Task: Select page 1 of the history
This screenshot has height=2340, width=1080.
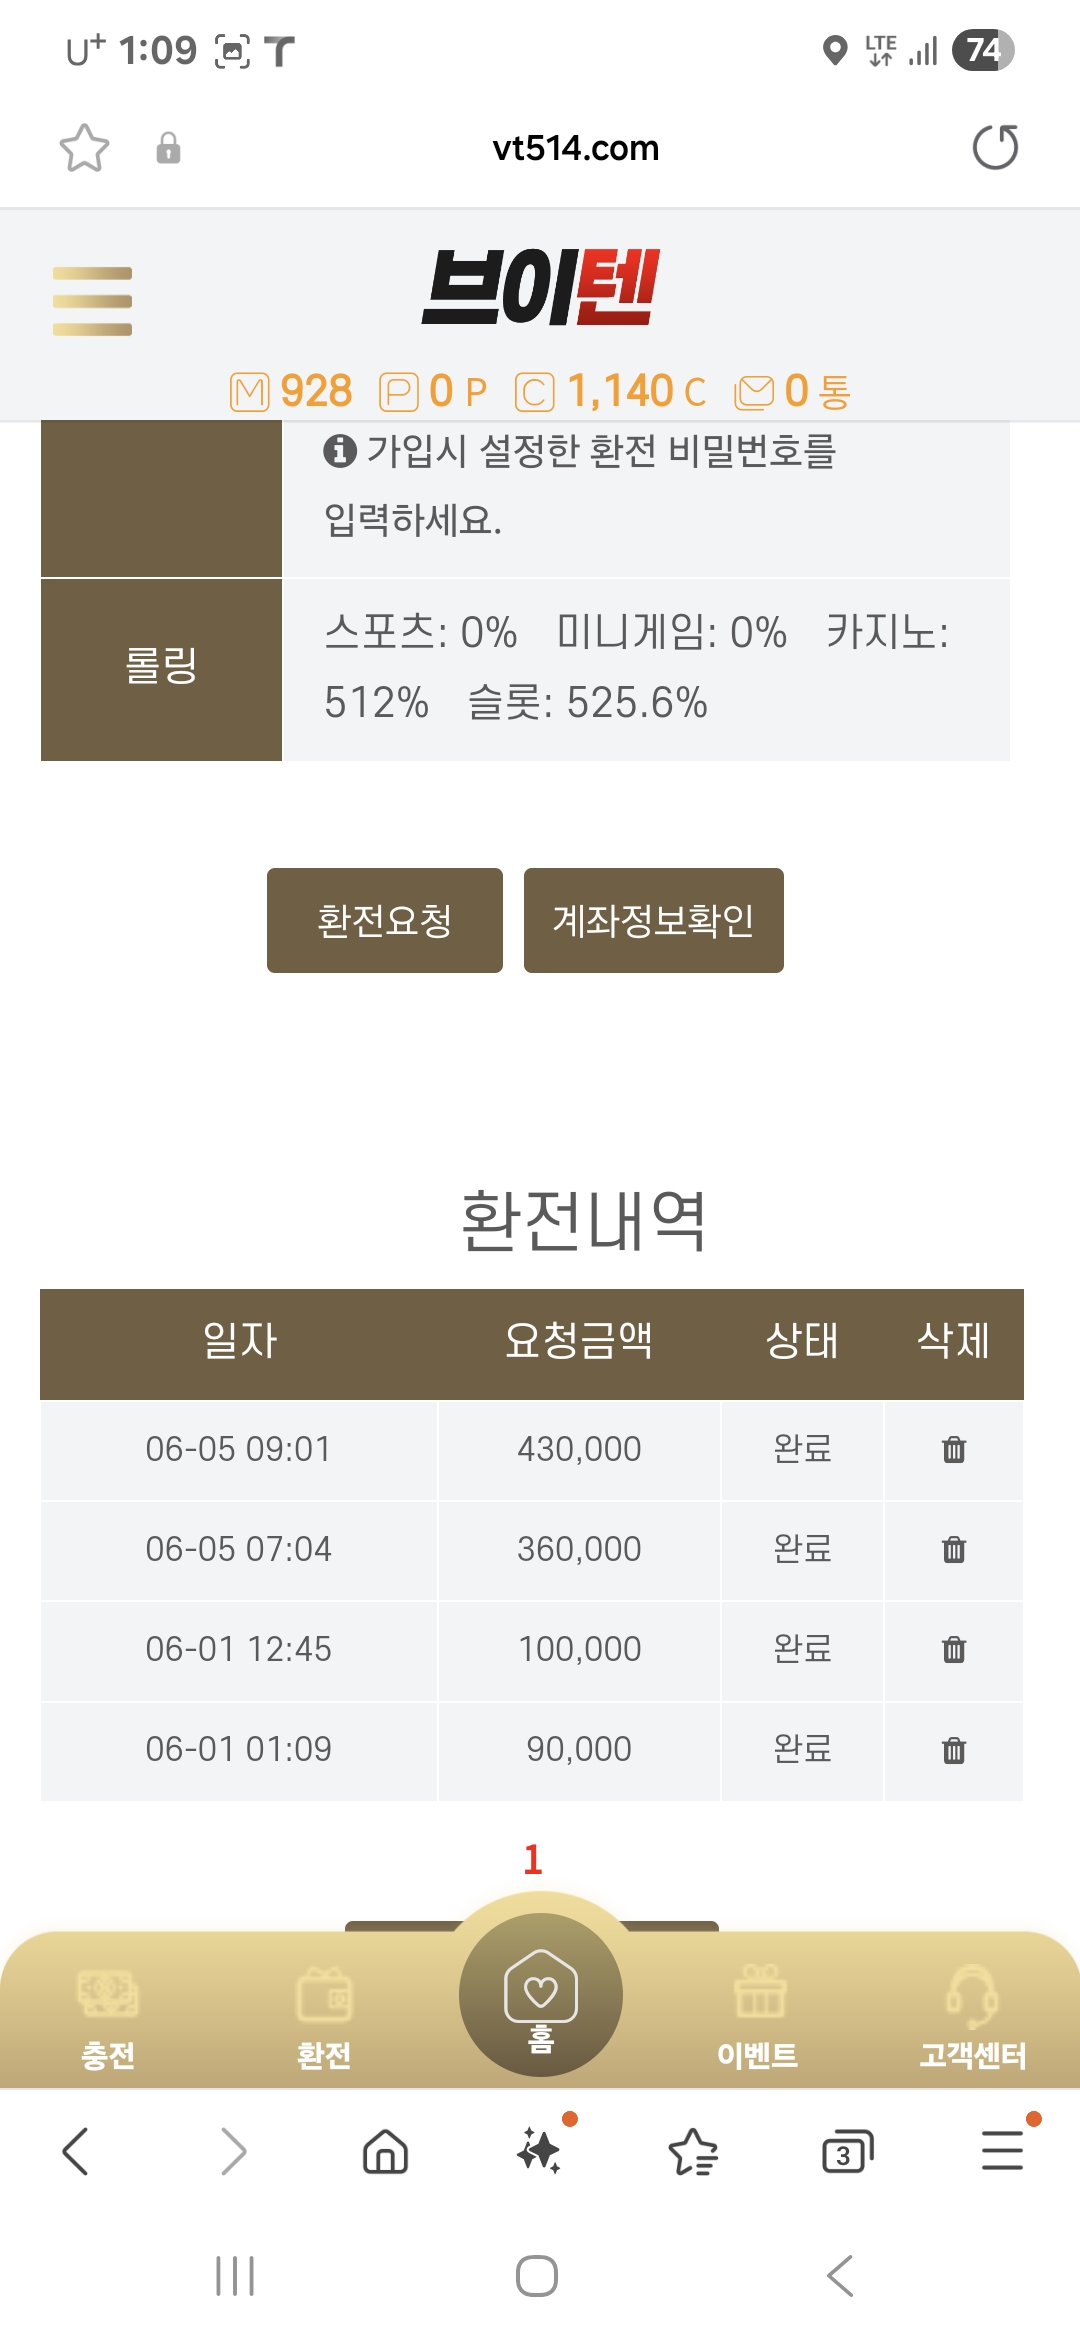Action: pyautogui.click(x=533, y=1859)
